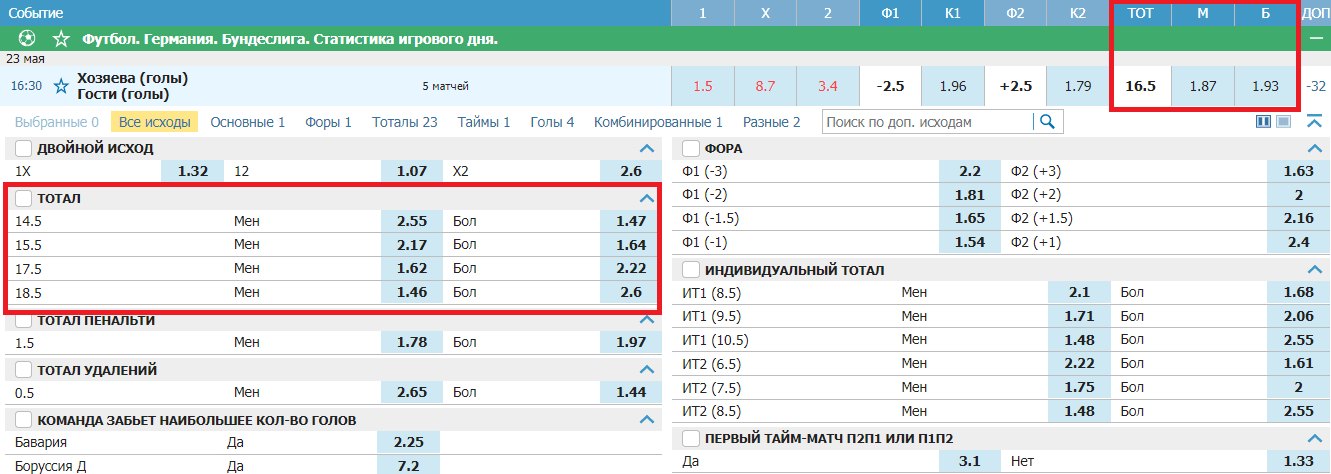Tick the ТОТАЛ УДАЛЕНИЙ checkbox
1331x474 pixels.
pyautogui.click(x=24, y=370)
